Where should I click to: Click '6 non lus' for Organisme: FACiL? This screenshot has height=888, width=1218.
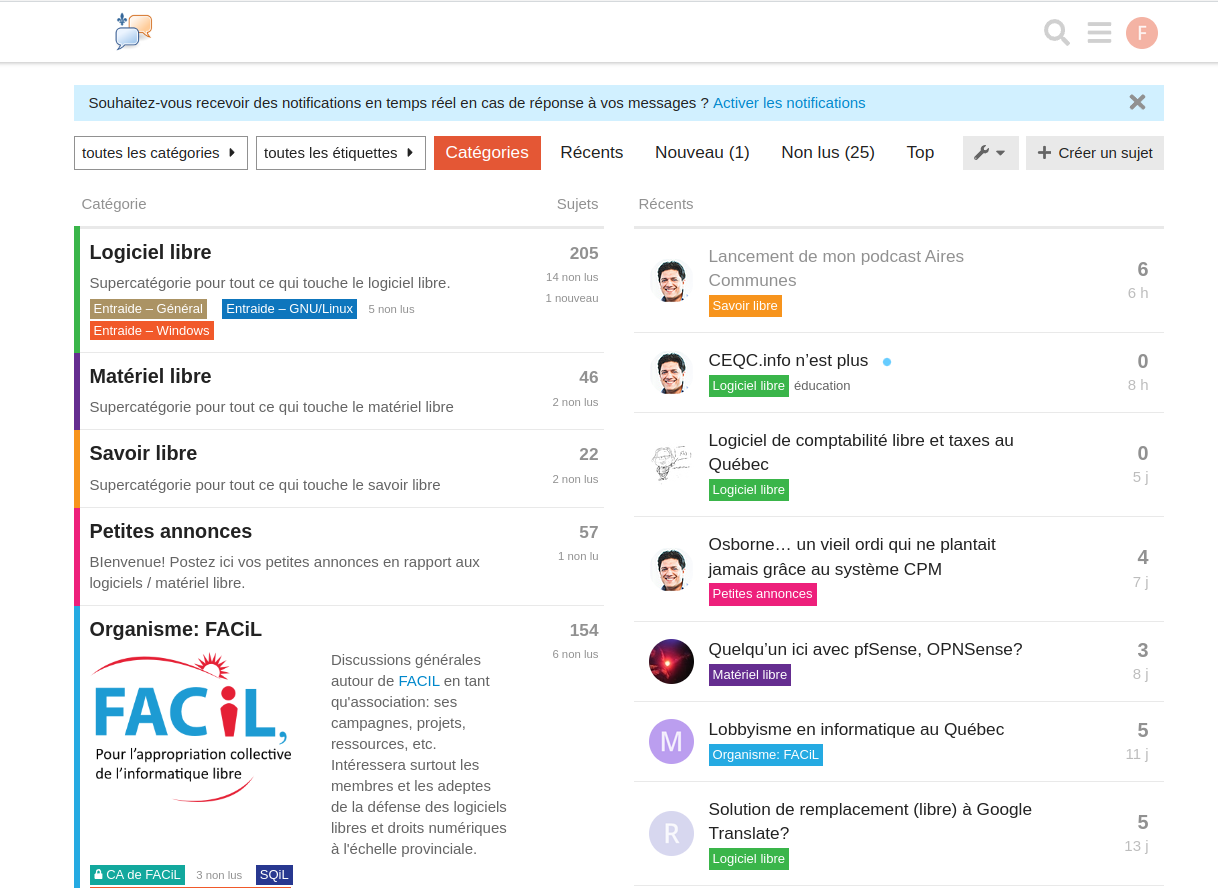tap(575, 654)
